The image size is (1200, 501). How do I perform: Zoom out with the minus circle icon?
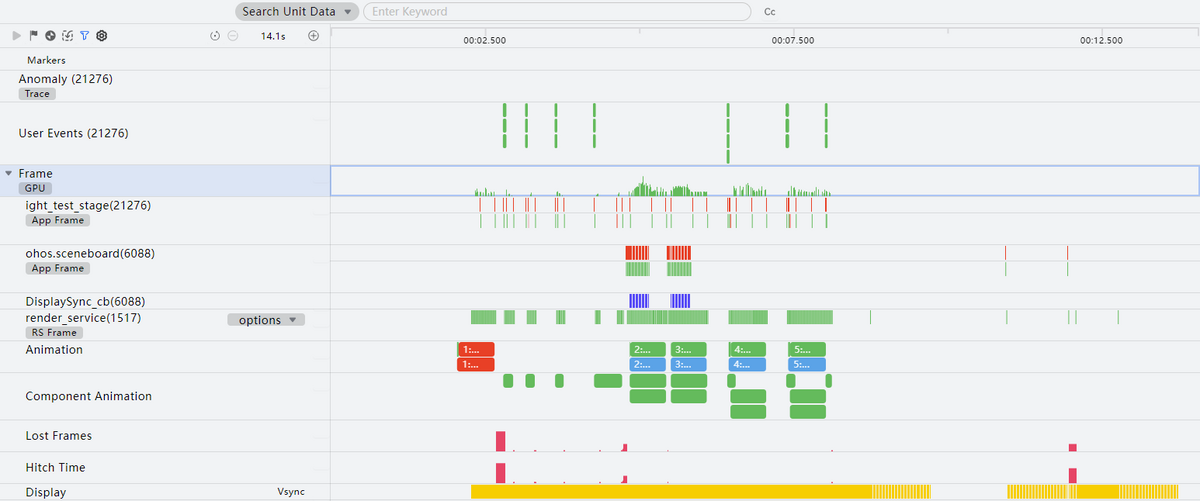[232, 36]
